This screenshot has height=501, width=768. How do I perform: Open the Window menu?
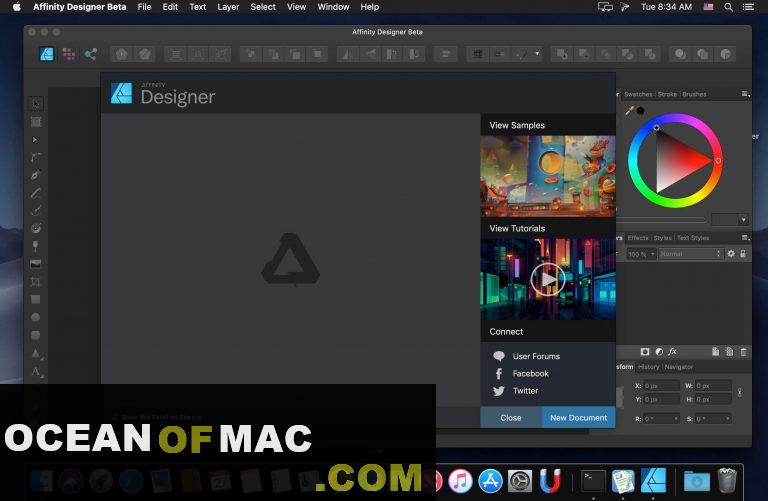(x=333, y=7)
